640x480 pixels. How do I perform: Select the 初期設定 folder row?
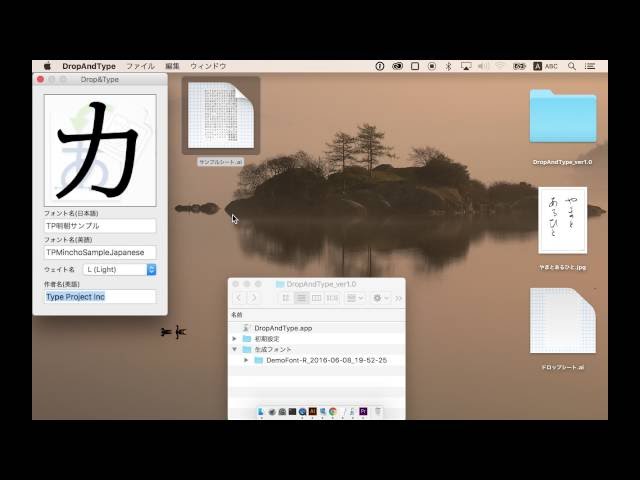[x=317, y=339]
